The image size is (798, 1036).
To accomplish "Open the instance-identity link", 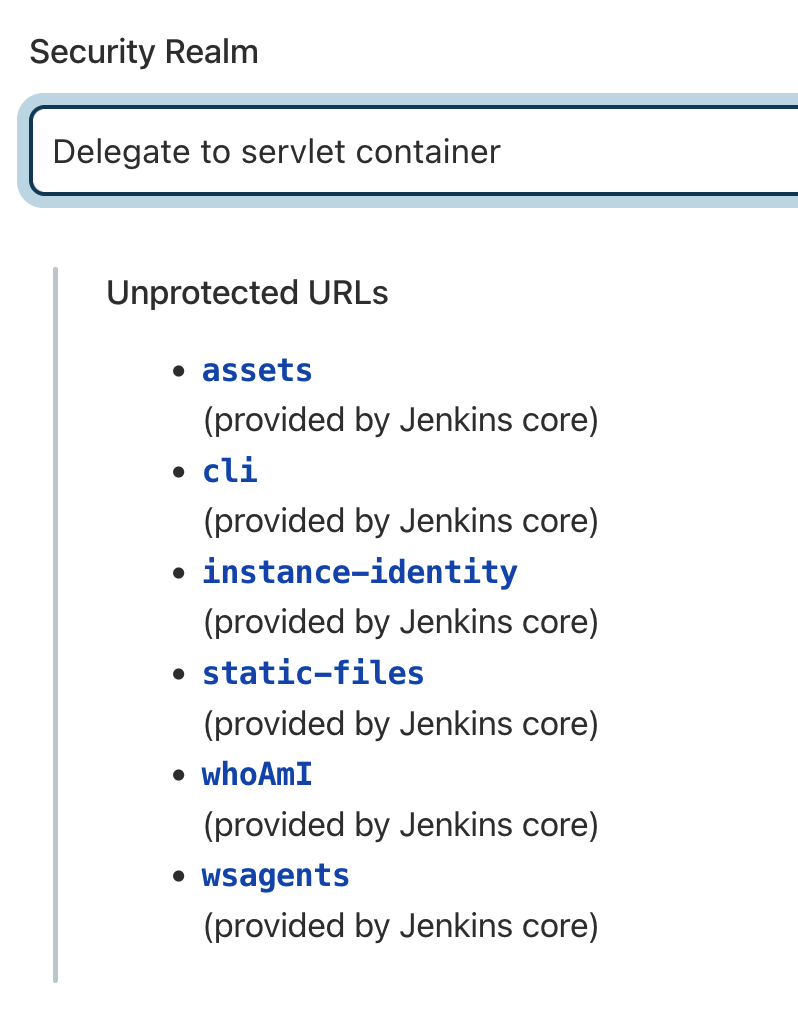I will [x=360, y=572].
